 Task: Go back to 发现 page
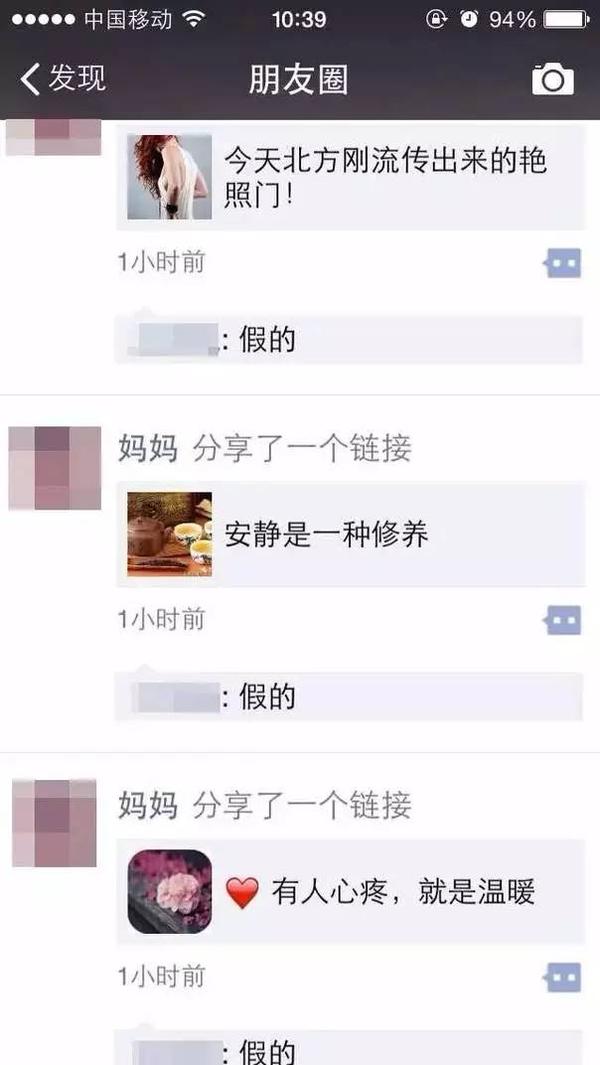pos(63,79)
